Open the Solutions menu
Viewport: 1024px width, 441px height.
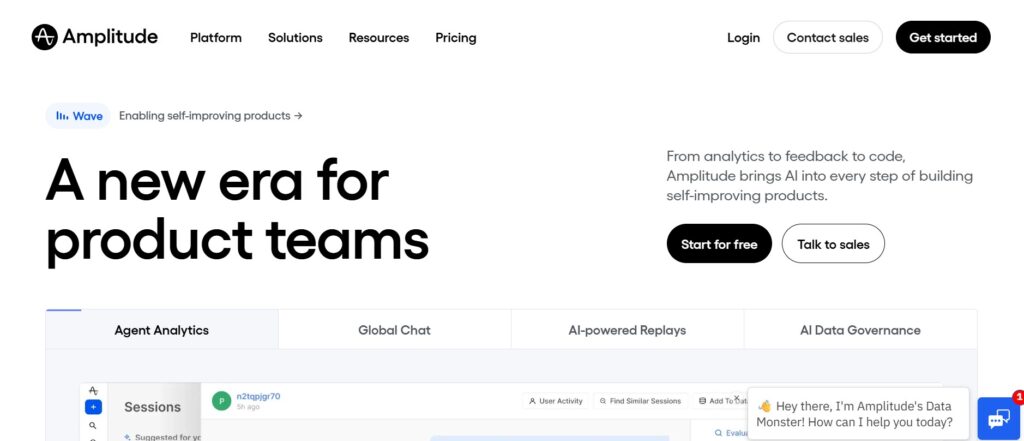tap(295, 38)
